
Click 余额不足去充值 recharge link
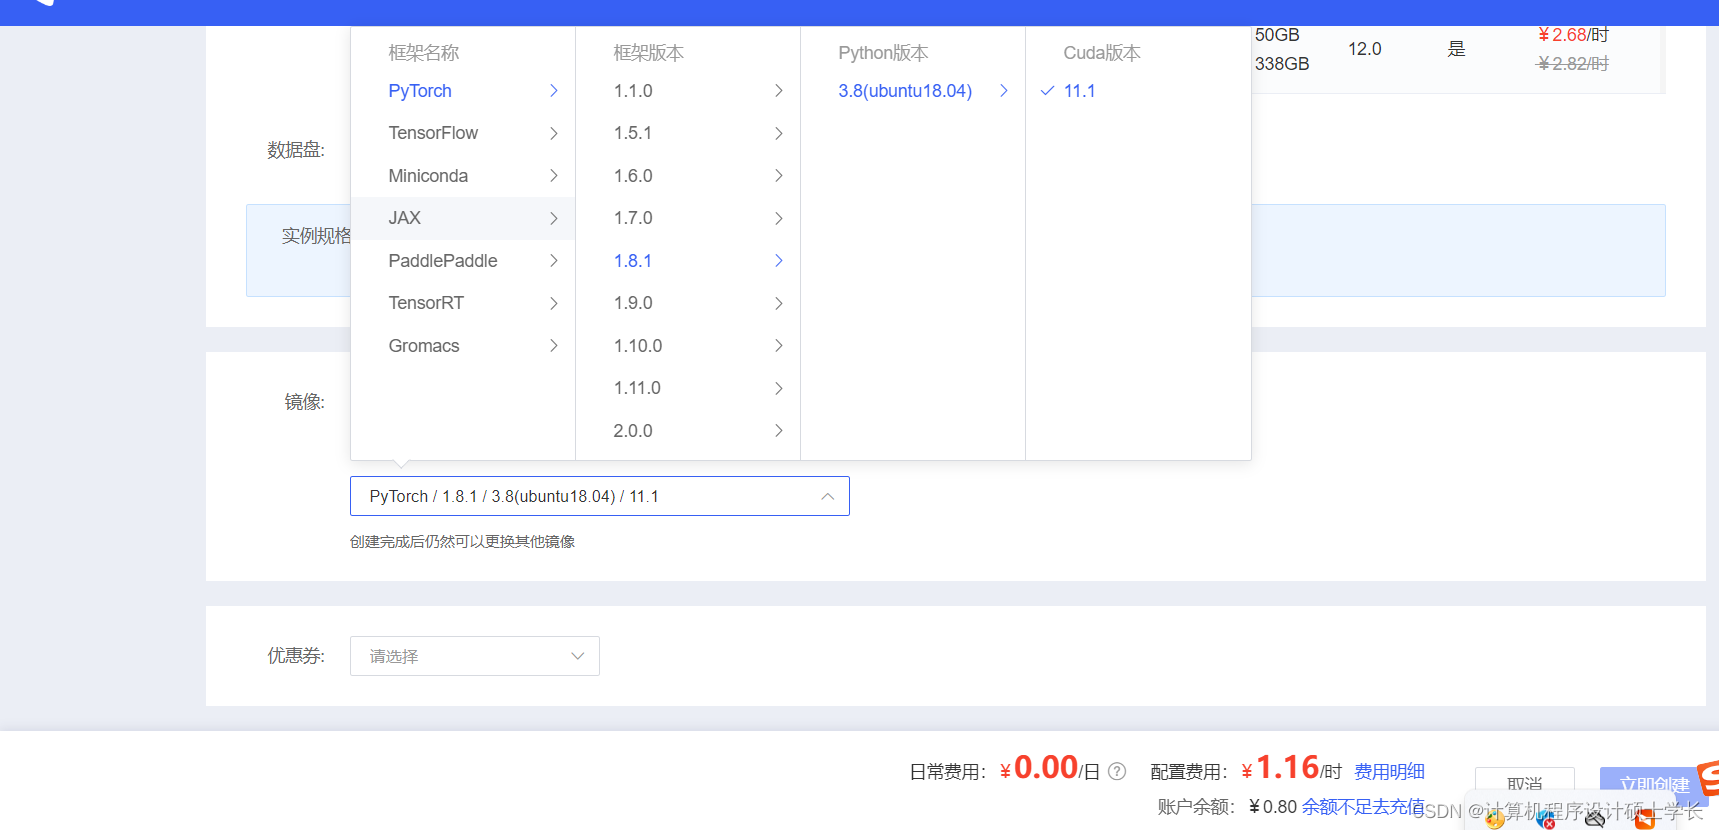(1362, 806)
